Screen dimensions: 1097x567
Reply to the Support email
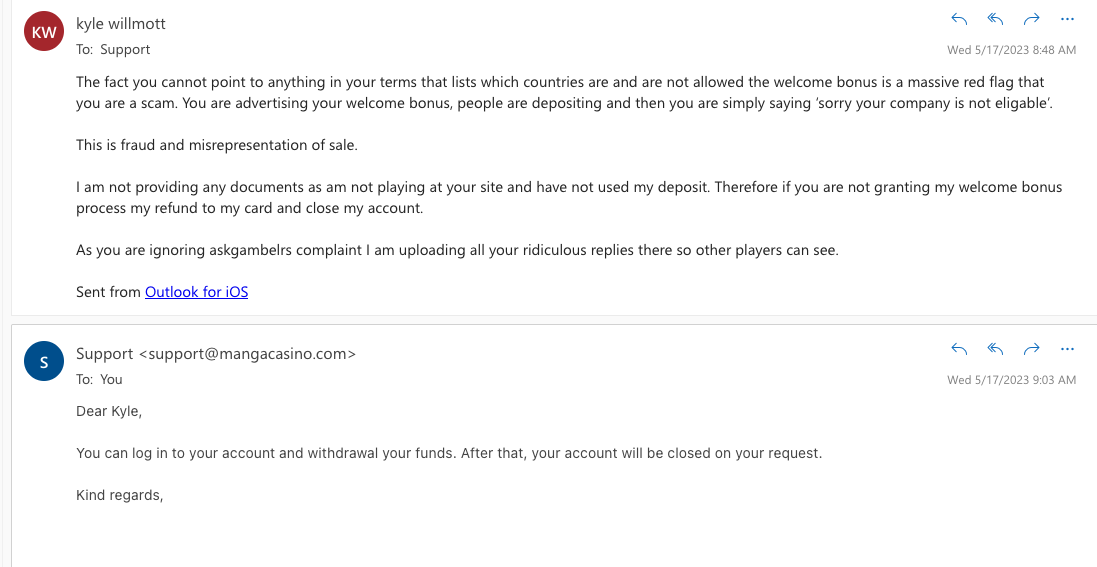pyautogui.click(x=959, y=349)
